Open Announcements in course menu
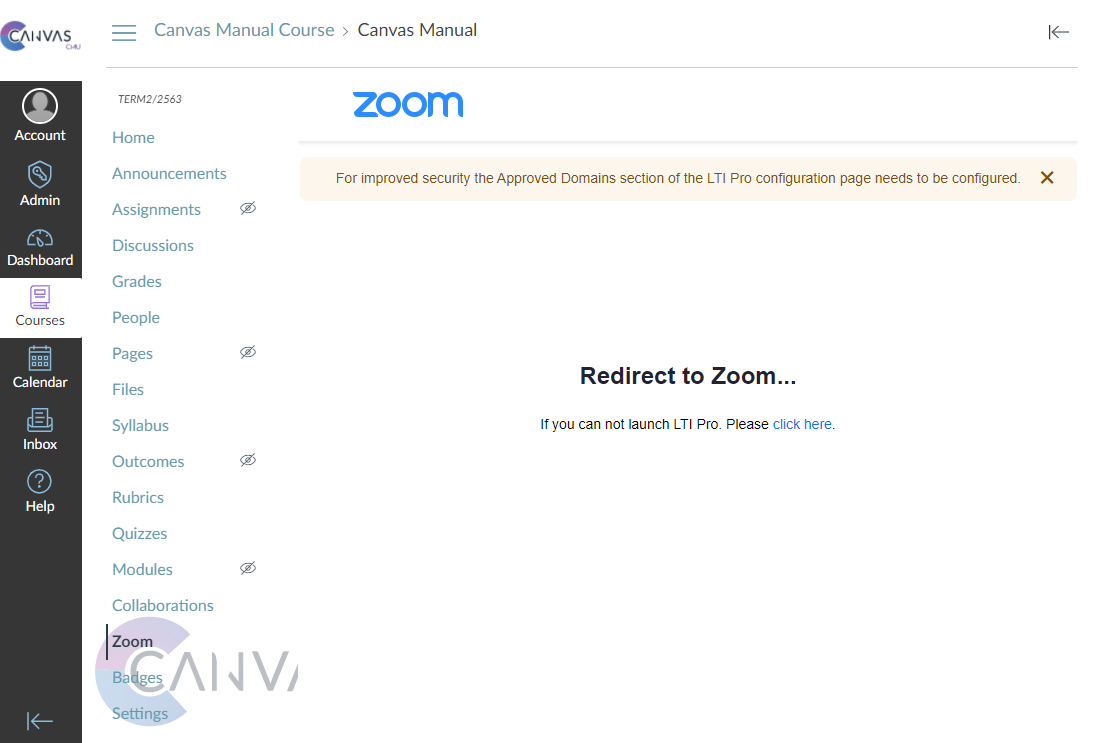 click(x=169, y=173)
